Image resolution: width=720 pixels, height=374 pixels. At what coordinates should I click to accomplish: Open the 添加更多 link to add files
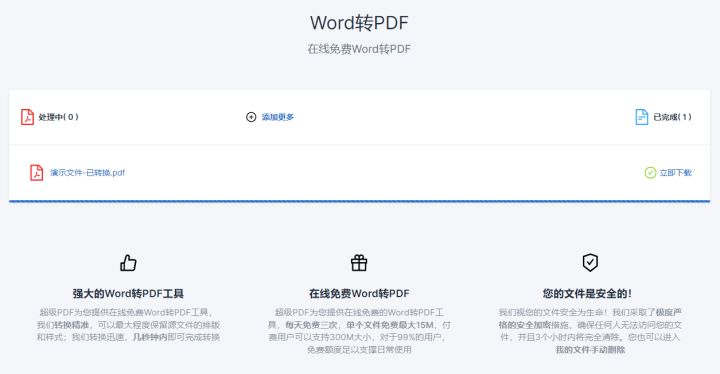(277, 117)
